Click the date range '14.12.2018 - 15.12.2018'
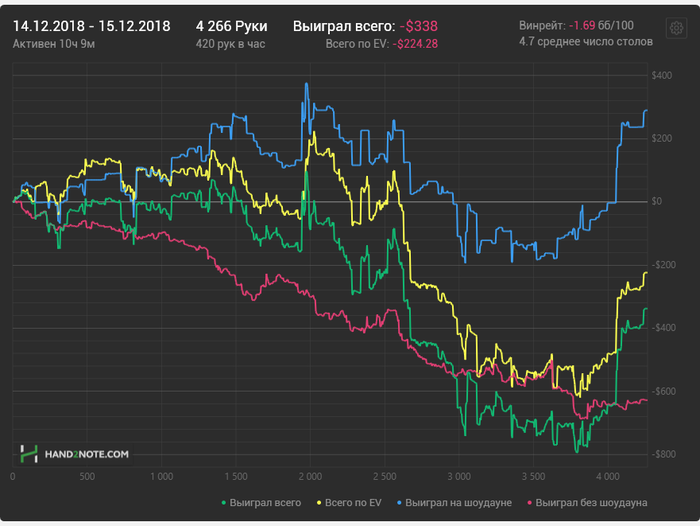This screenshot has height=526, width=700. (92, 26)
